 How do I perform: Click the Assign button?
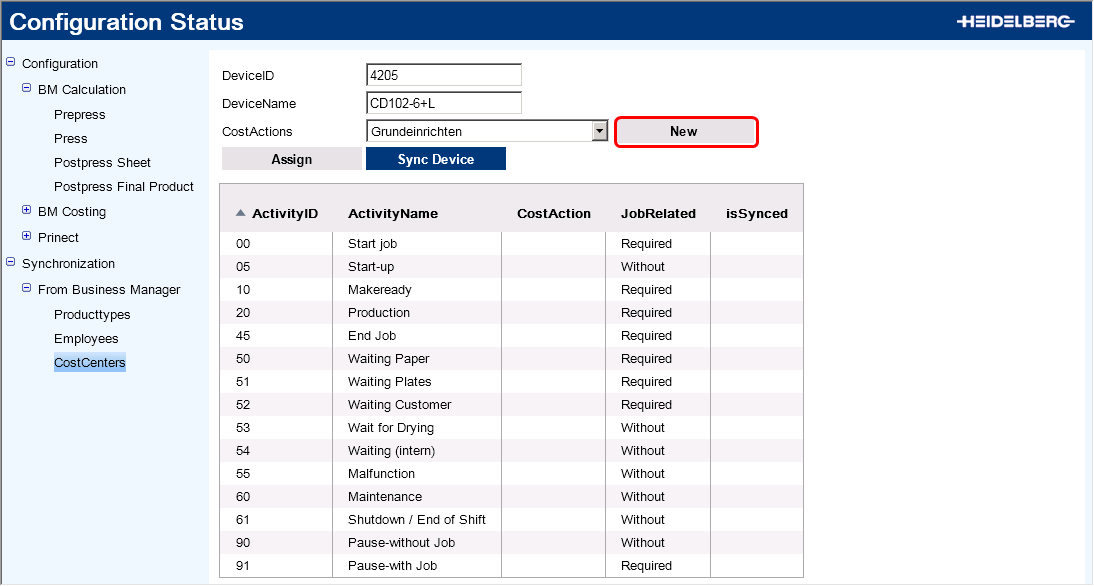tap(291, 159)
